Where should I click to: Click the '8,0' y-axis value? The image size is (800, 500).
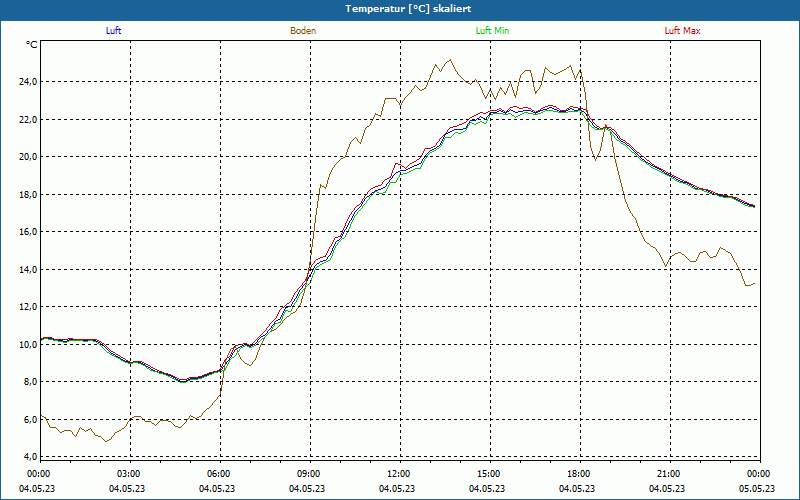(x=31, y=382)
